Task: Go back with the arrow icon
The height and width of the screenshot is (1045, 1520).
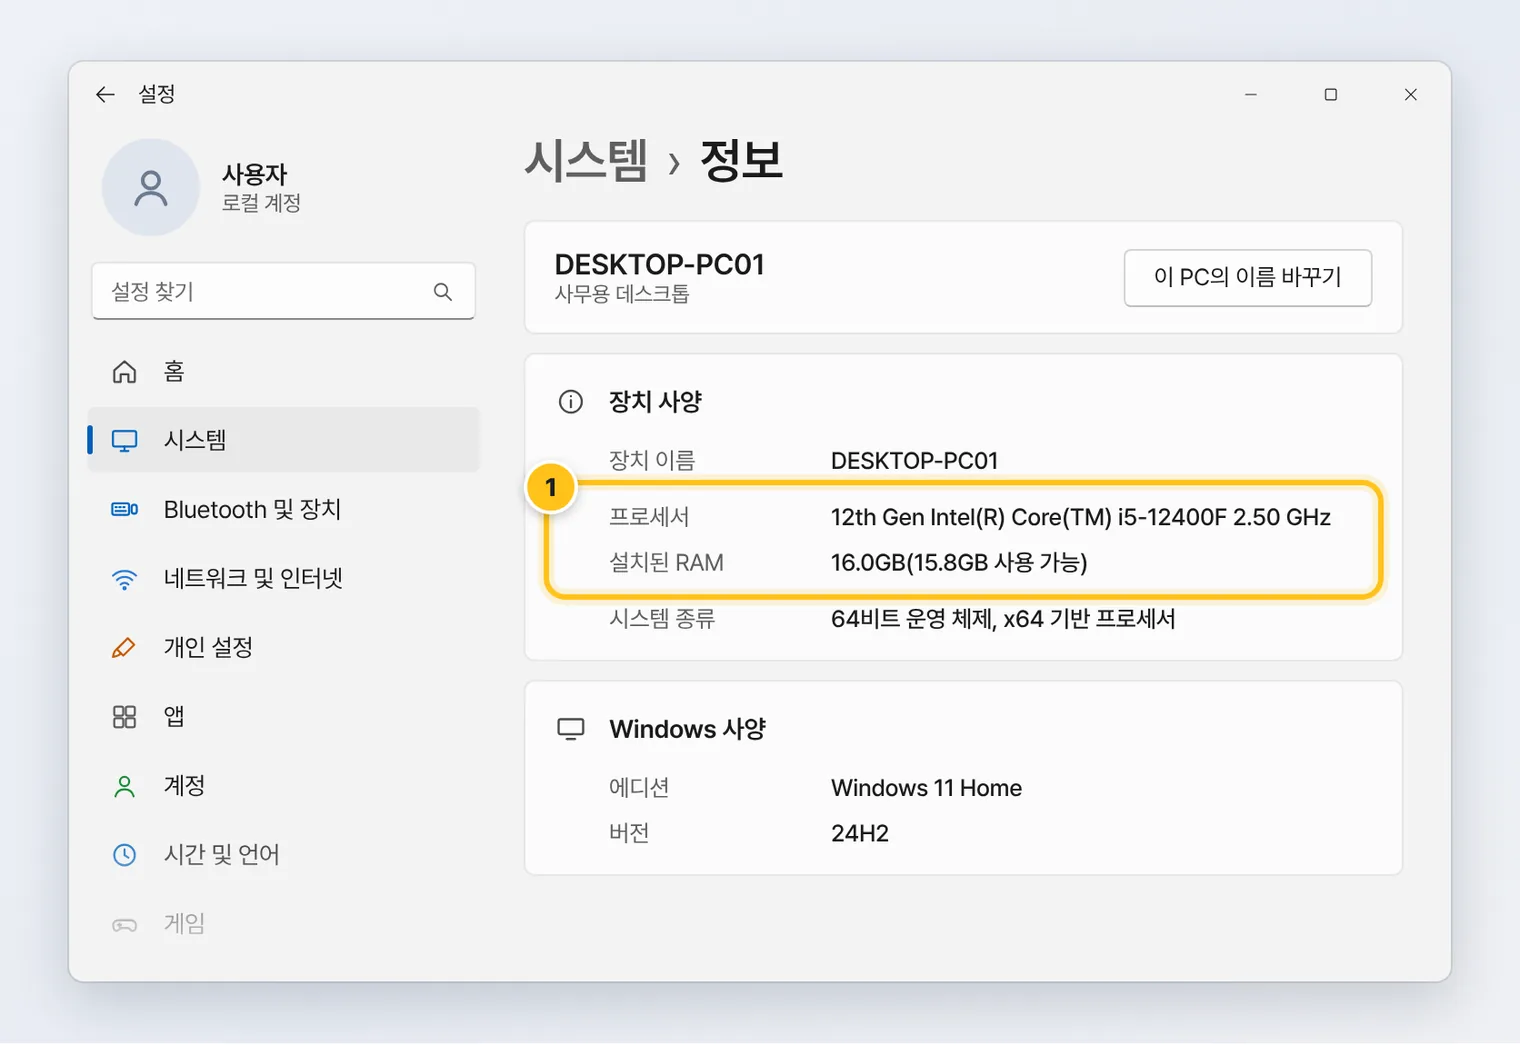Action: pos(105,94)
